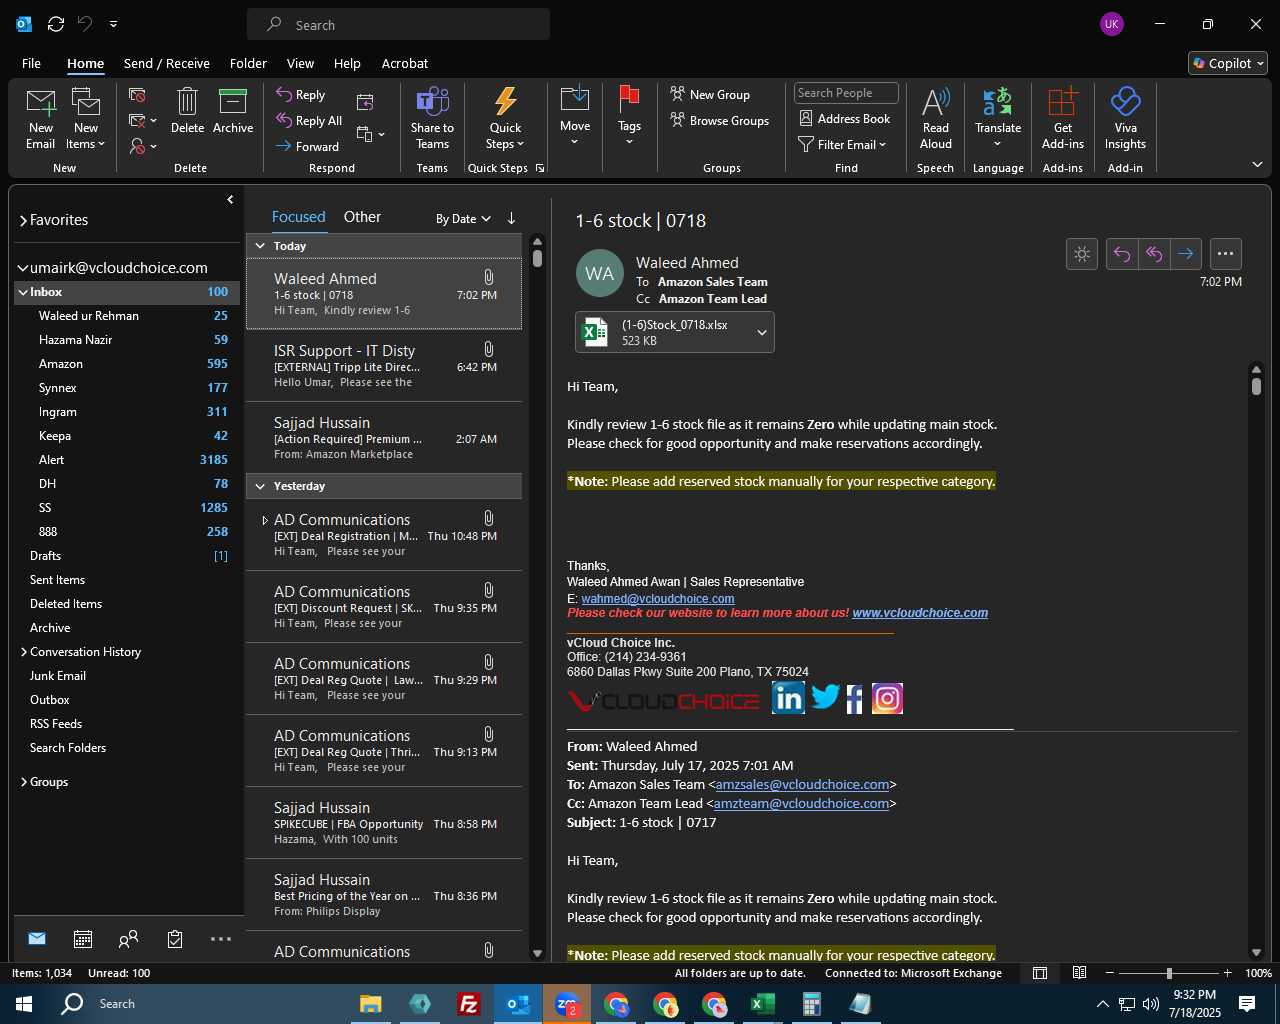Open the www.vcloudchoice.com link
1280x1024 pixels.
click(920, 613)
